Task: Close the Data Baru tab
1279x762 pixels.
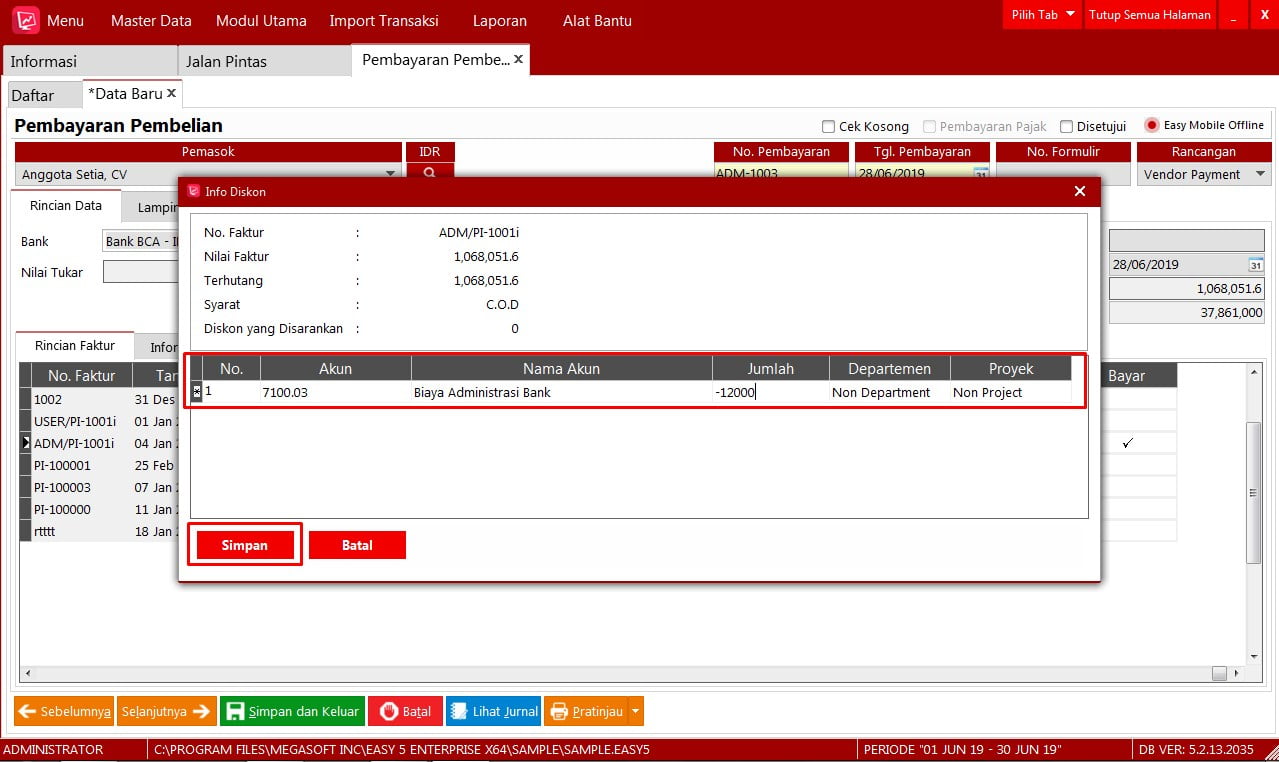Action: (x=171, y=93)
